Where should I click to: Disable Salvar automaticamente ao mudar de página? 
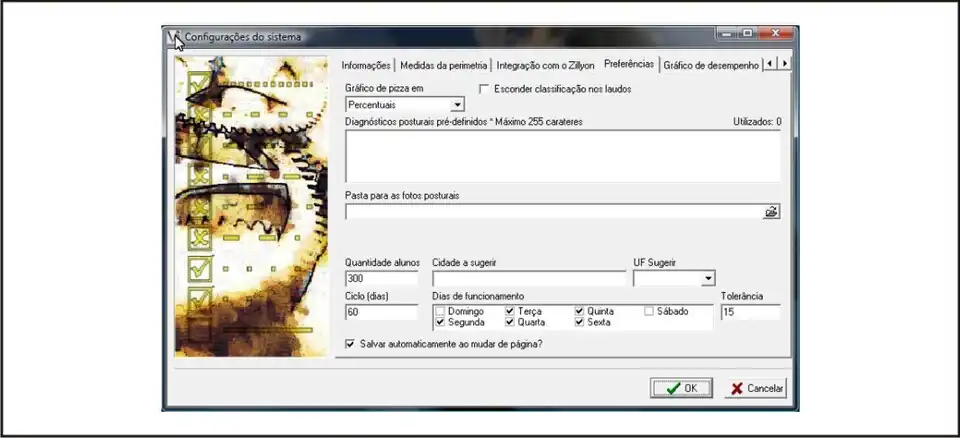click(350, 343)
